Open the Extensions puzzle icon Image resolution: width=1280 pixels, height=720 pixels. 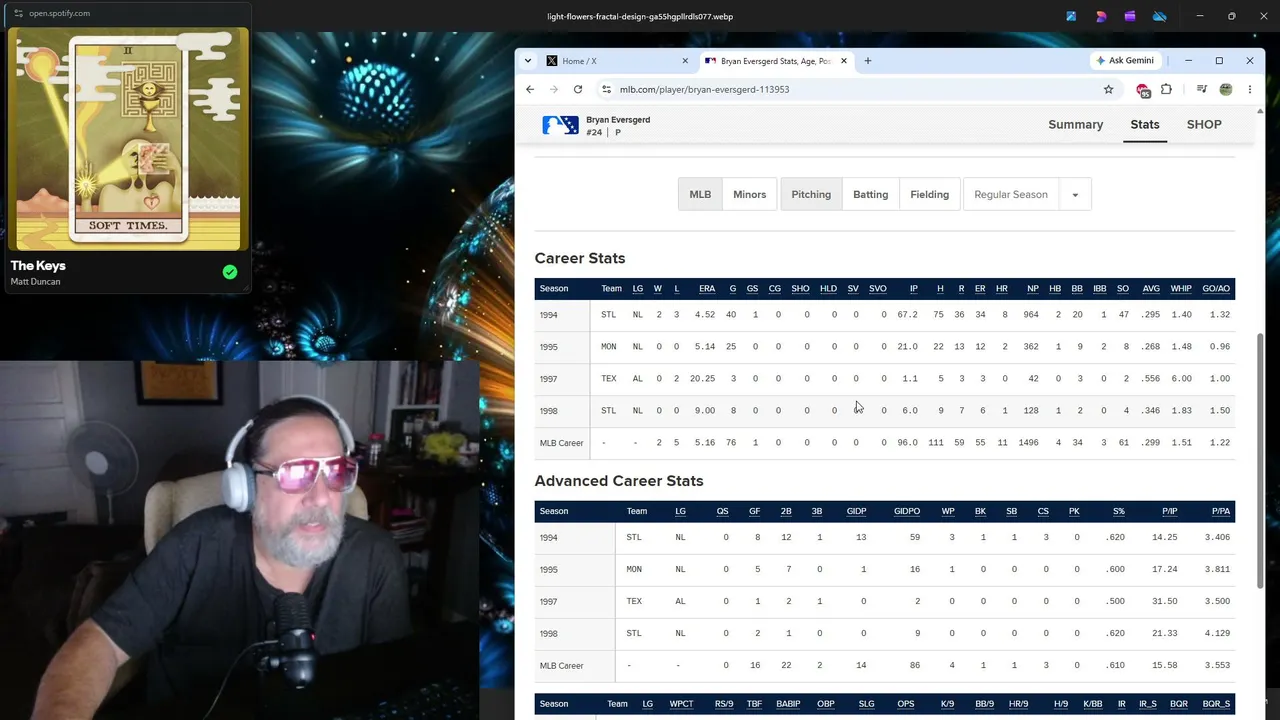pos(1166,89)
